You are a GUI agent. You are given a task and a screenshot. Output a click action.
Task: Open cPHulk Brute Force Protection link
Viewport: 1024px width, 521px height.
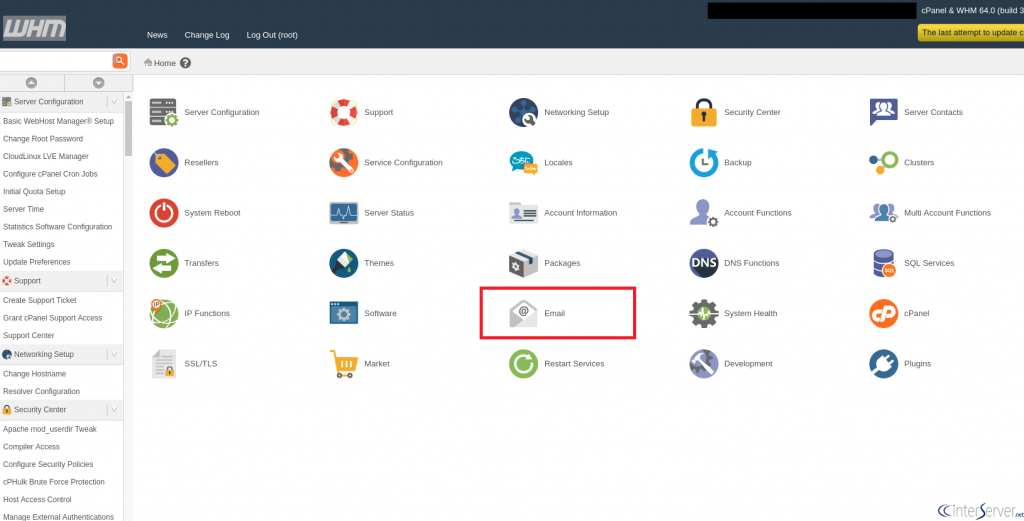54,482
